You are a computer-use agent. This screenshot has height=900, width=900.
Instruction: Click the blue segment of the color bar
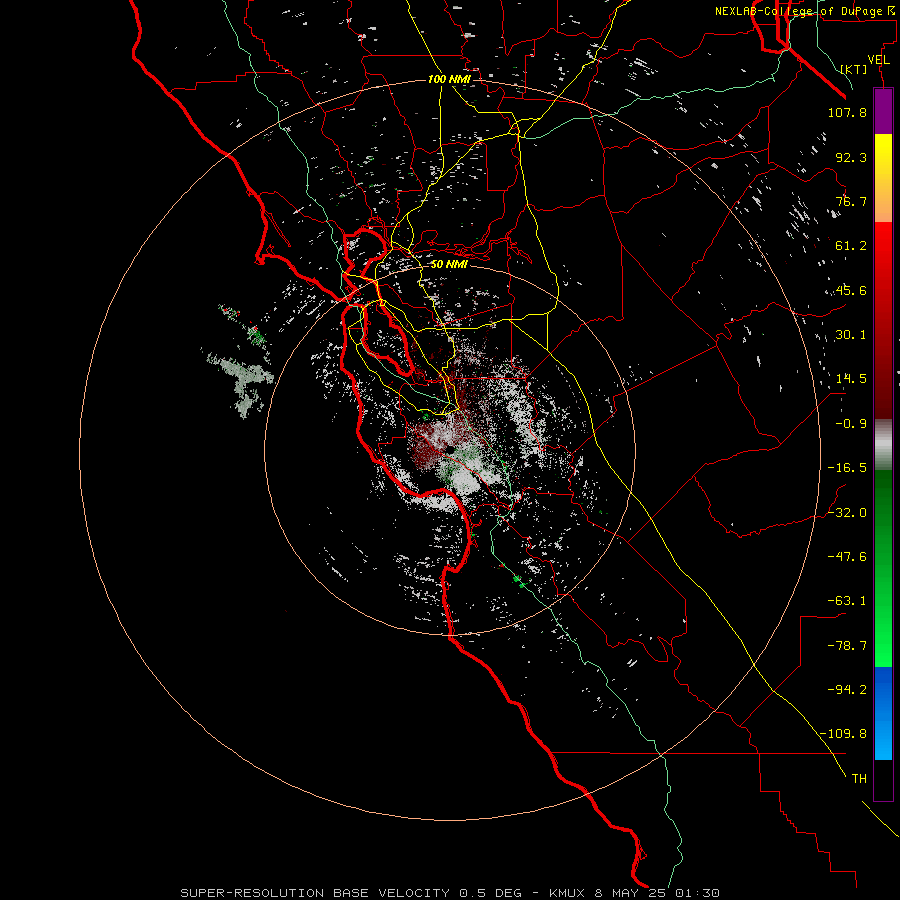[883, 713]
